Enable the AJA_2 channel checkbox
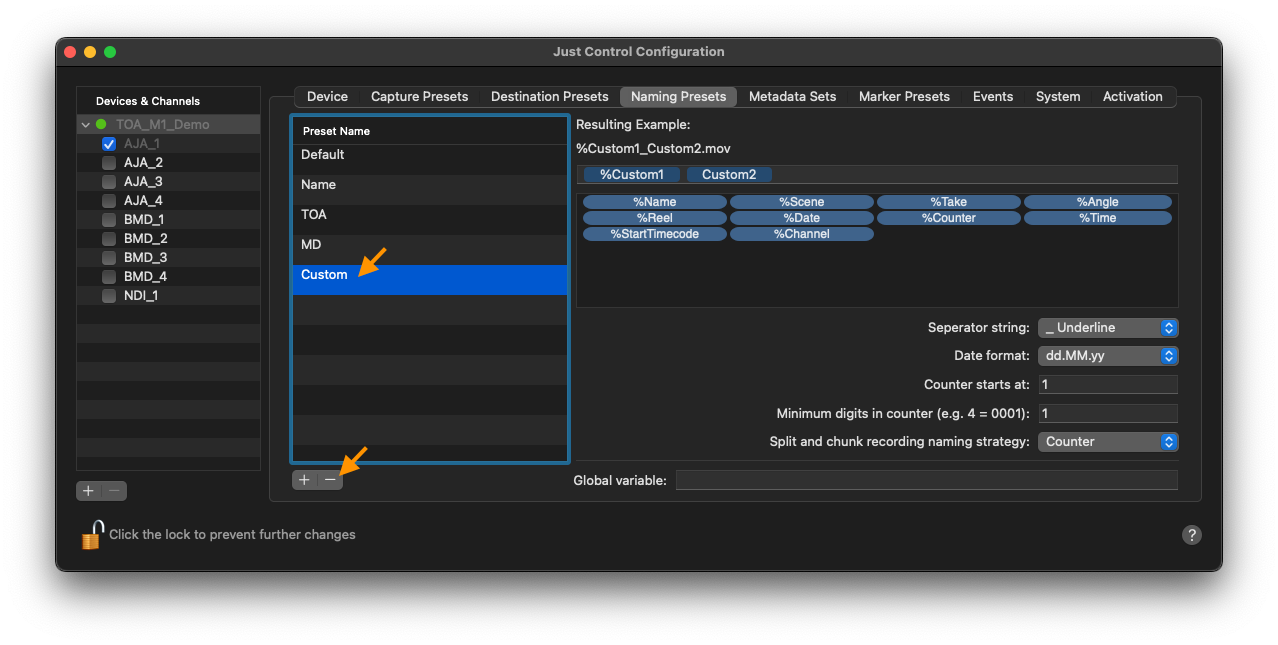The width and height of the screenshot is (1278, 645). pos(109,163)
